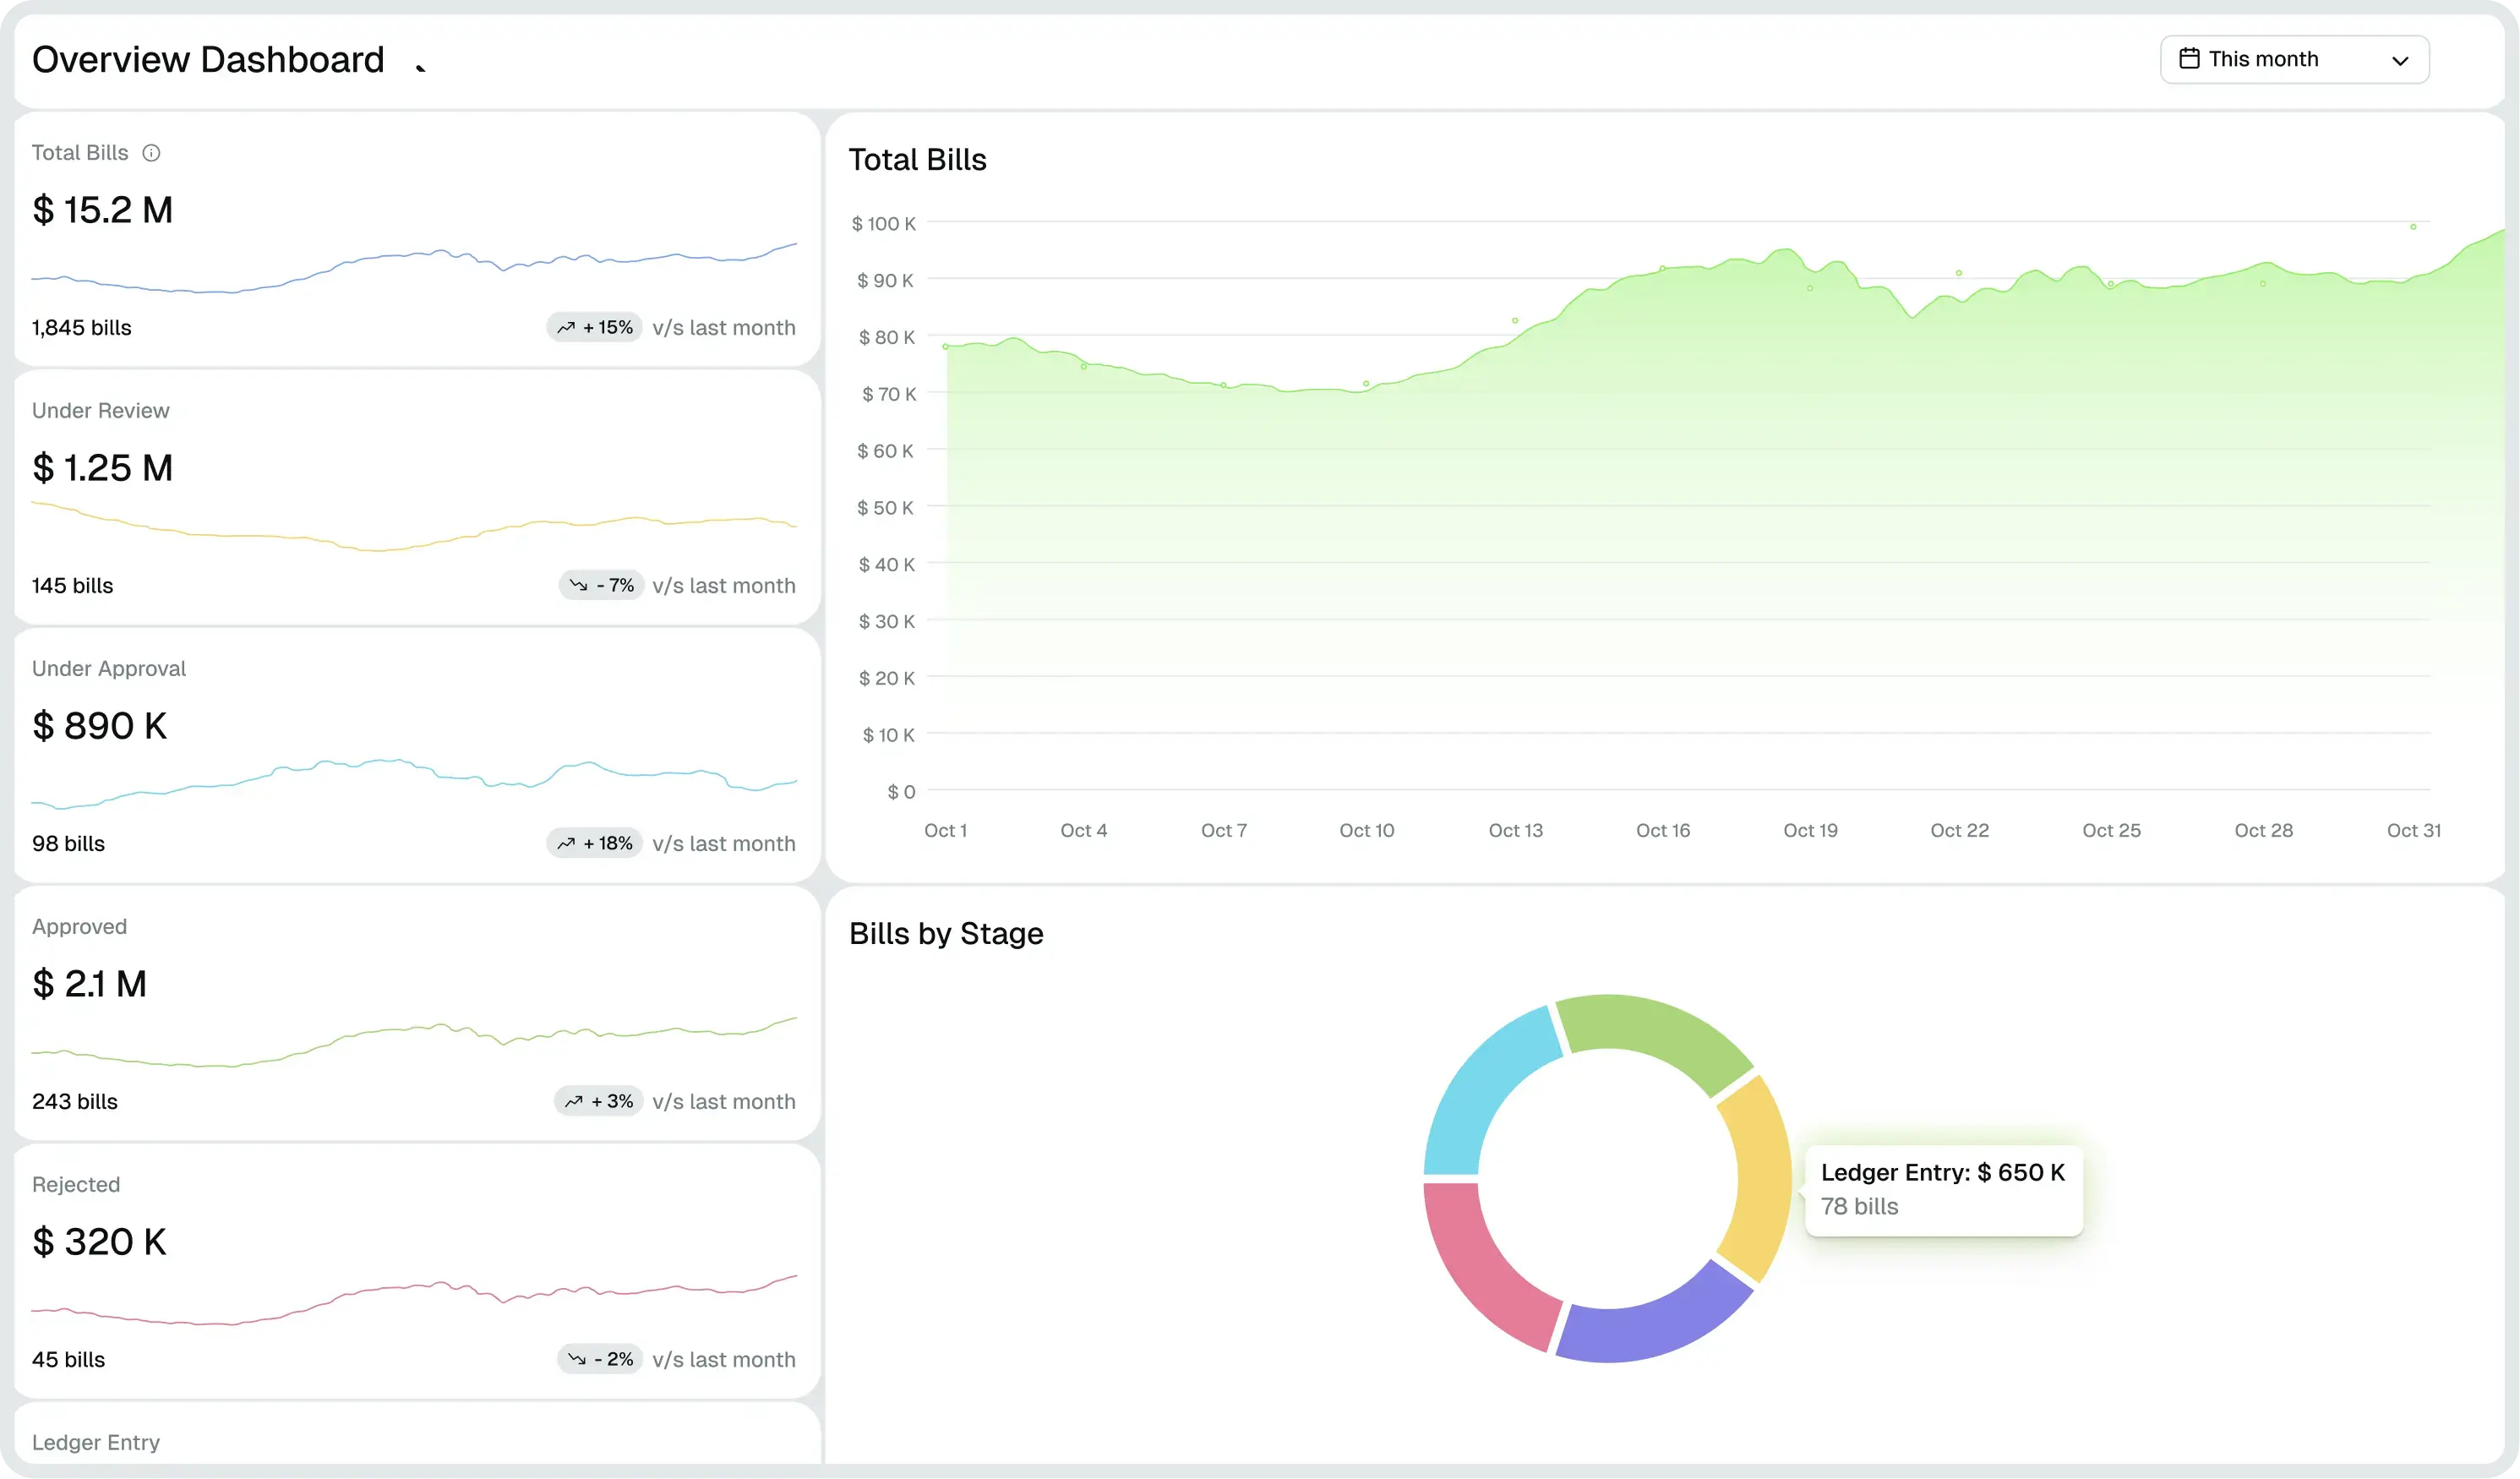This screenshot has width=2520, height=1479.
Task: Open the Under Review summary card
Action: (x=417, y=497)
